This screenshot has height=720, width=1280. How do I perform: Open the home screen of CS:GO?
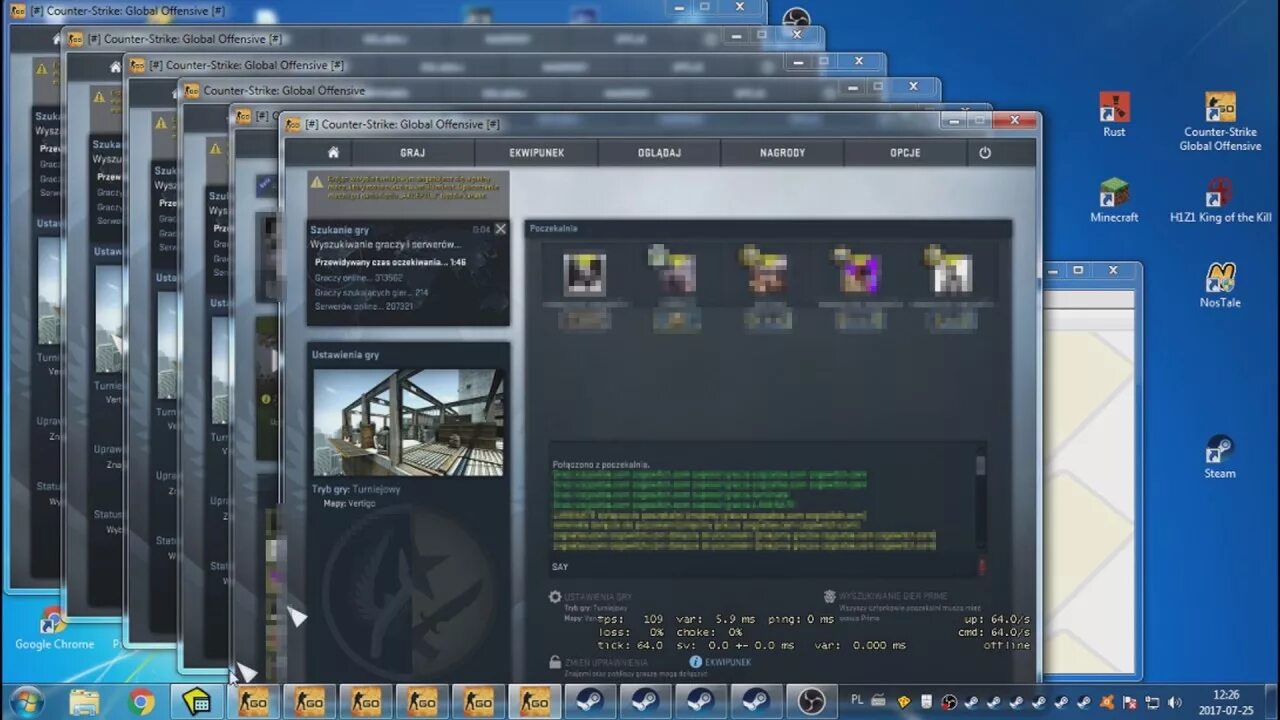pyautogui.click(x=333, y=153)
